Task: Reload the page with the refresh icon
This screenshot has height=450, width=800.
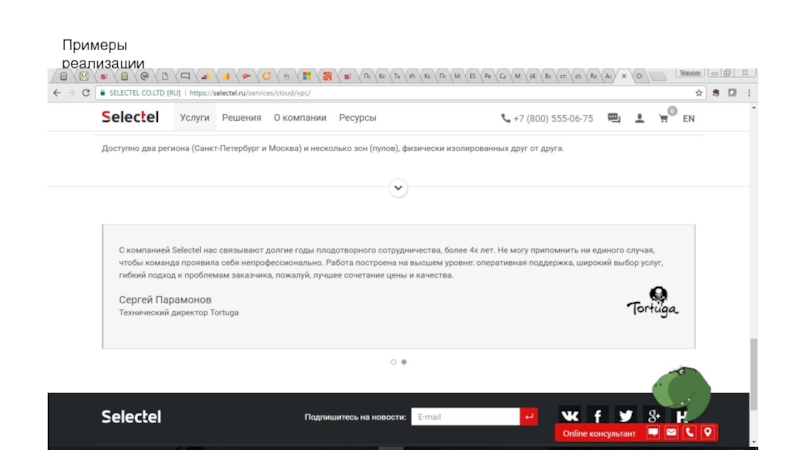Action: click(x=86, y=93)
